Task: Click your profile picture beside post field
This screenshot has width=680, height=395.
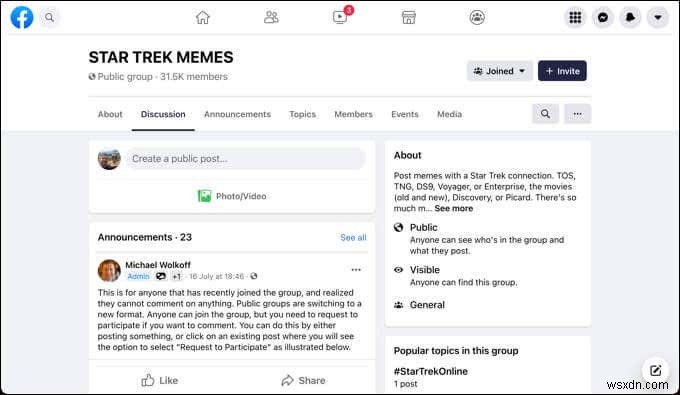Action: 109,159
